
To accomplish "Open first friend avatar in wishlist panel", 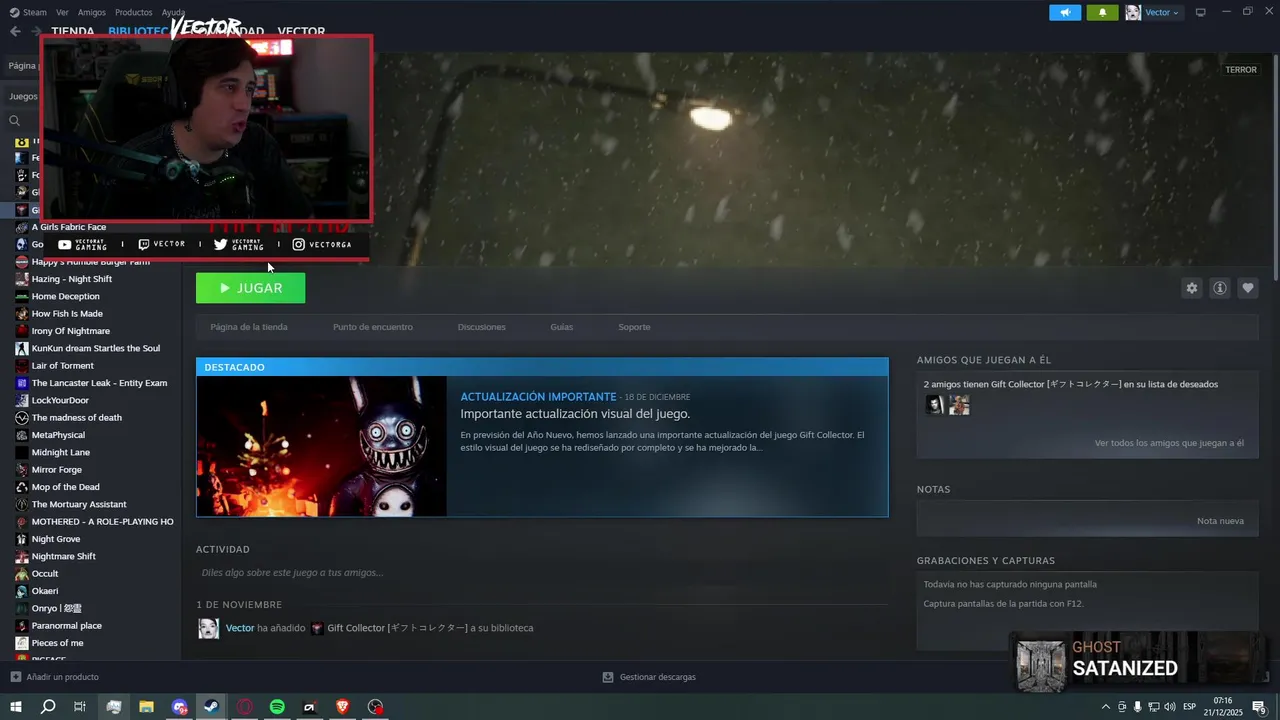I will [x=935, y=405].
